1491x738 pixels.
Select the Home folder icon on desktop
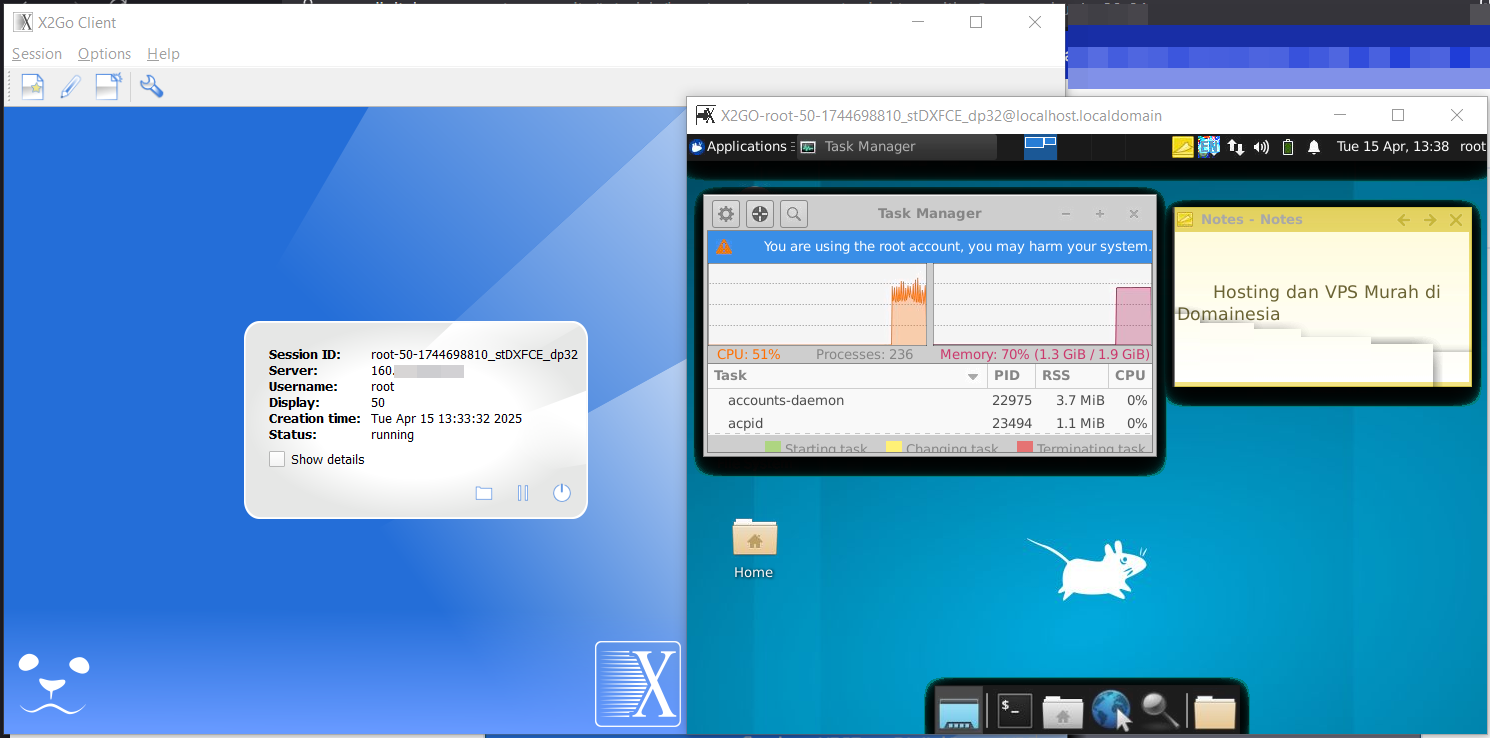point(754,548)
